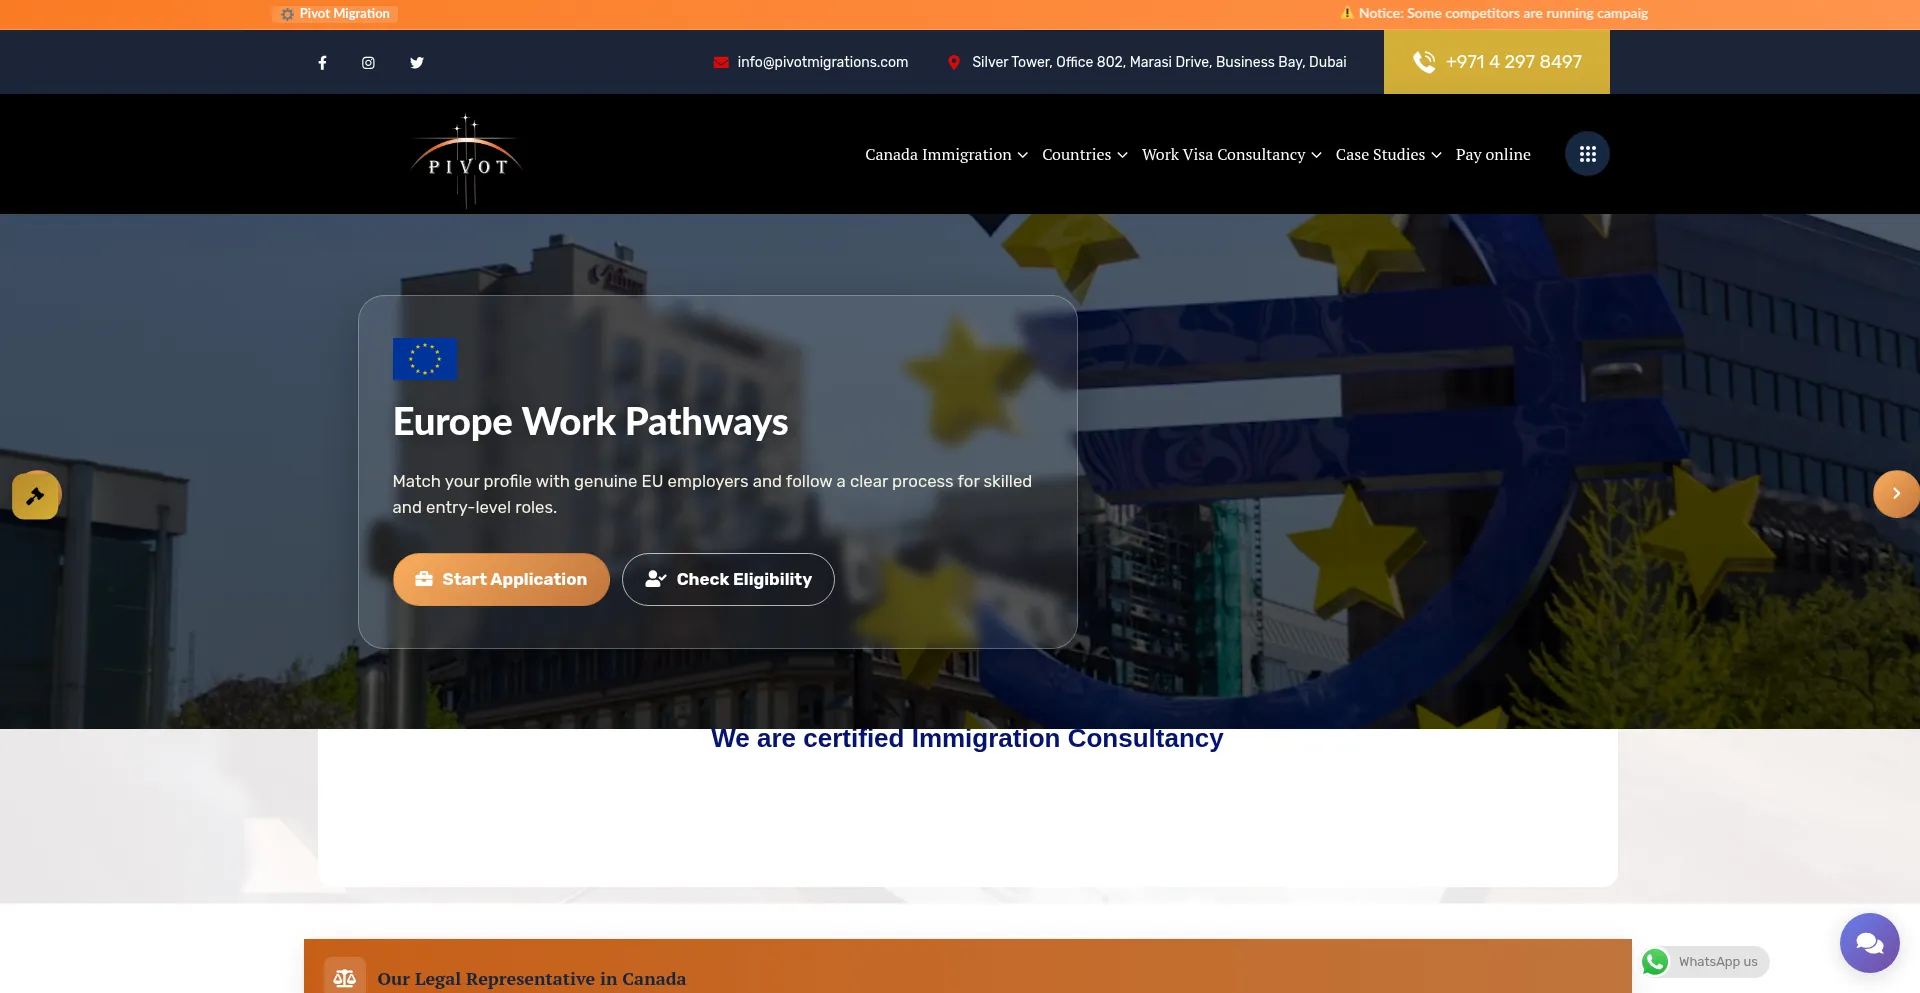Image resolution: width=1920 pixels, height=993 pixels.
Task: Open the Instagram social icon
Action: (368, 63)
